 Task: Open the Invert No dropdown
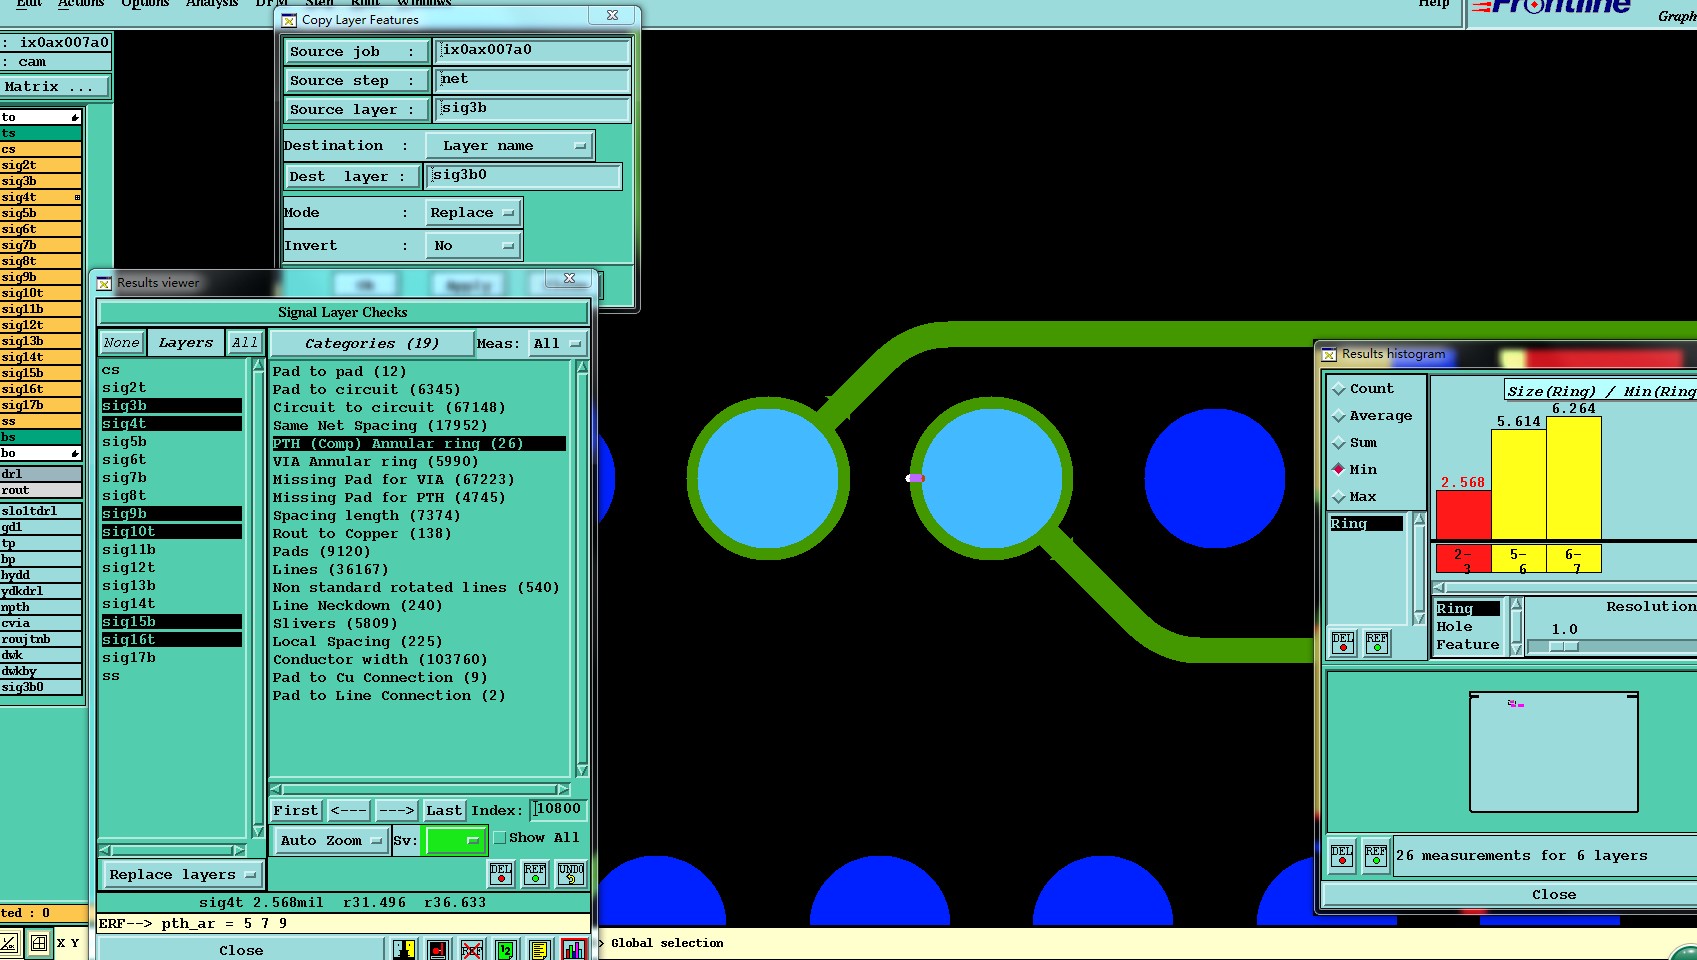472,246
